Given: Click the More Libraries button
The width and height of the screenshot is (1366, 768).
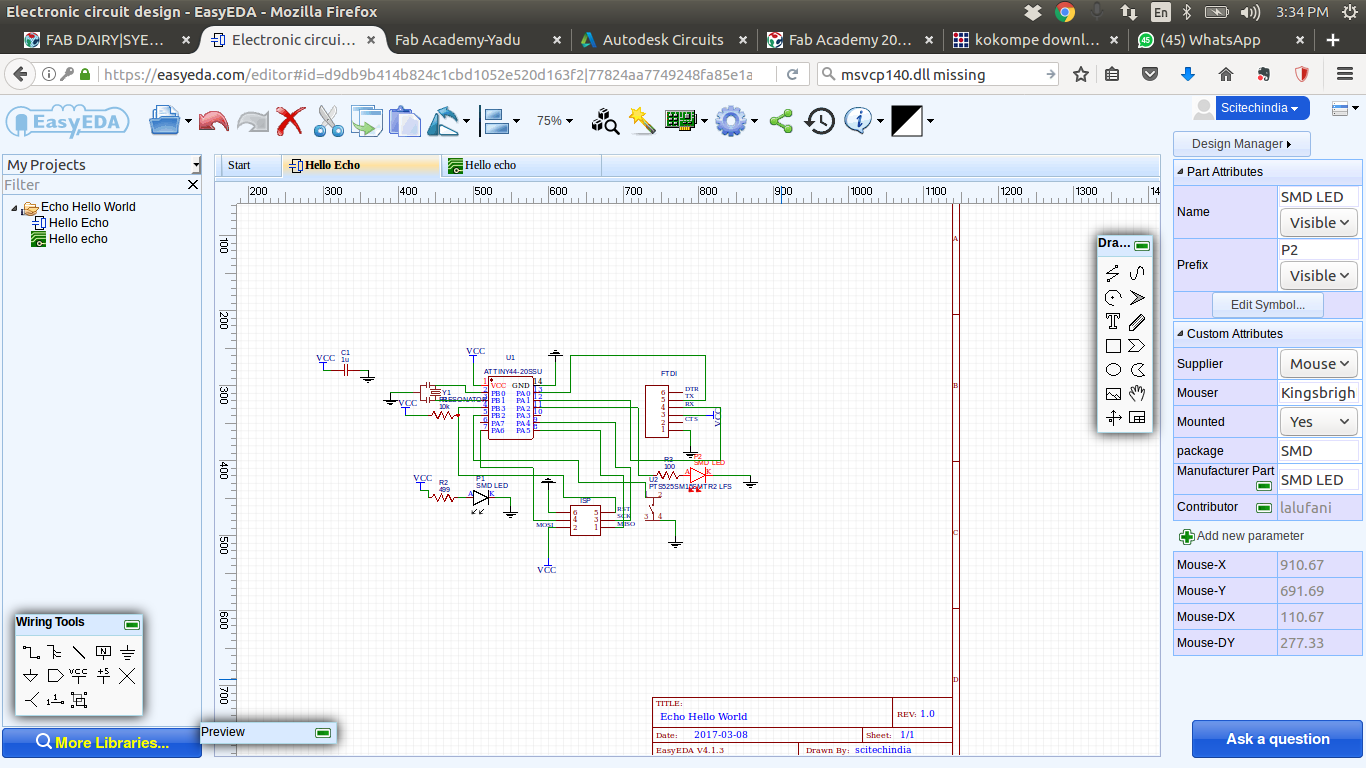Looking at the screenshot, I should click(101, 743).
